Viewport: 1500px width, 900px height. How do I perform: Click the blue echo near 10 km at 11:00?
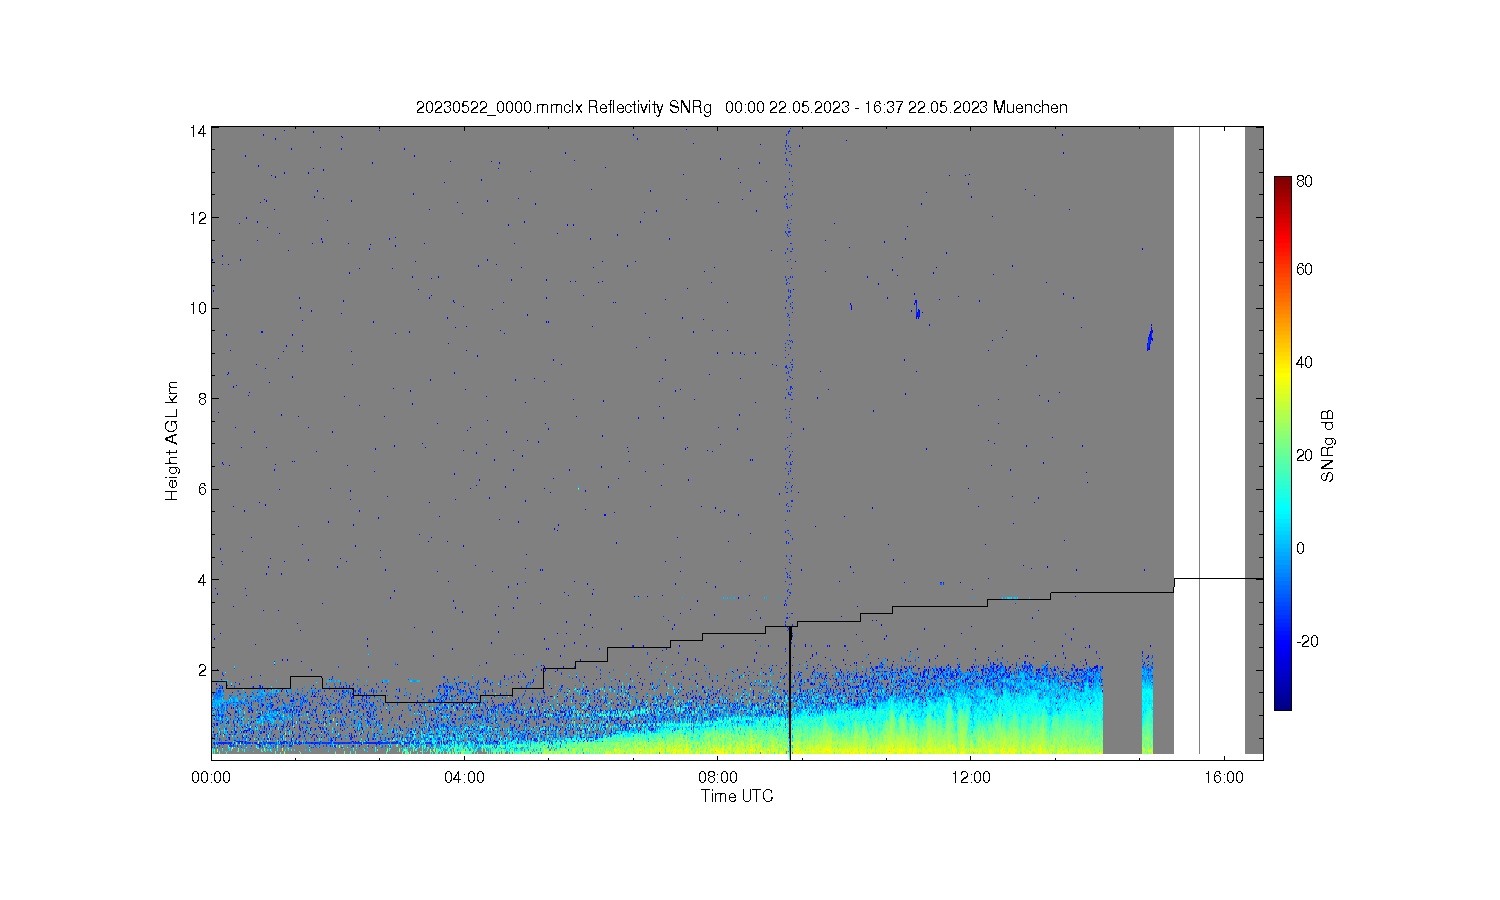[916, 309]
